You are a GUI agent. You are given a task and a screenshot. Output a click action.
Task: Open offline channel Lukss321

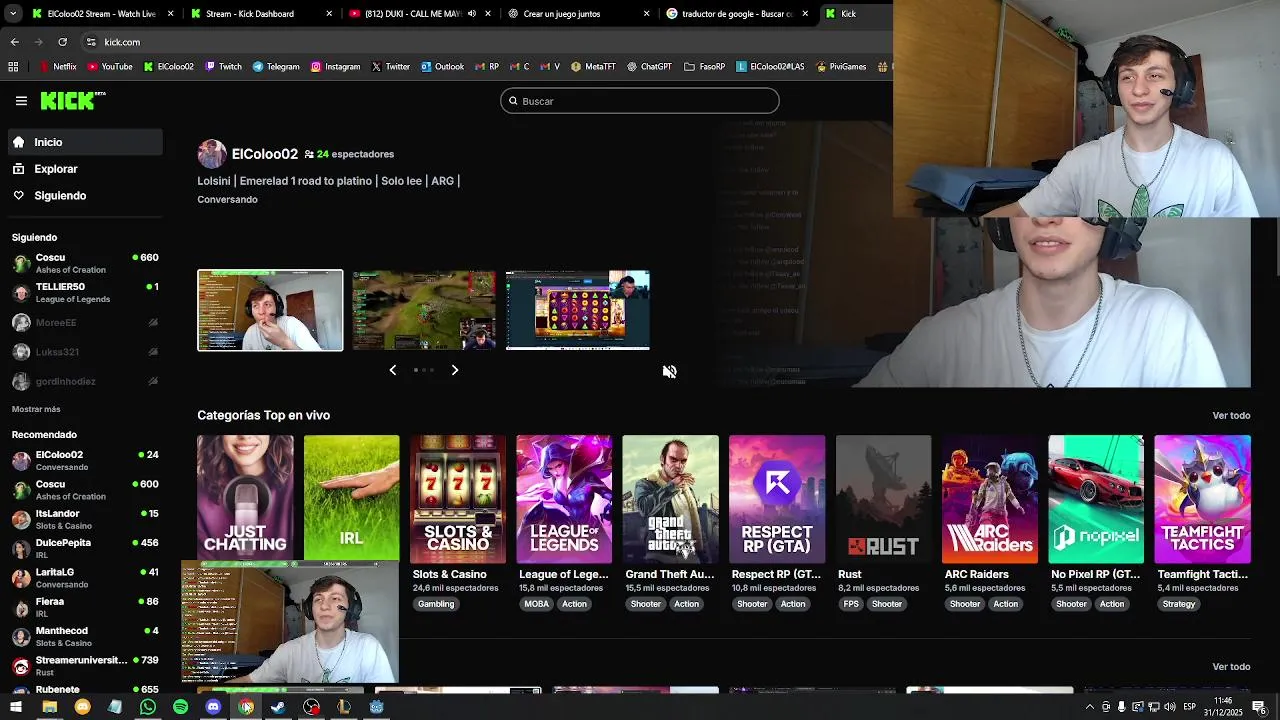tap(85, 352)
